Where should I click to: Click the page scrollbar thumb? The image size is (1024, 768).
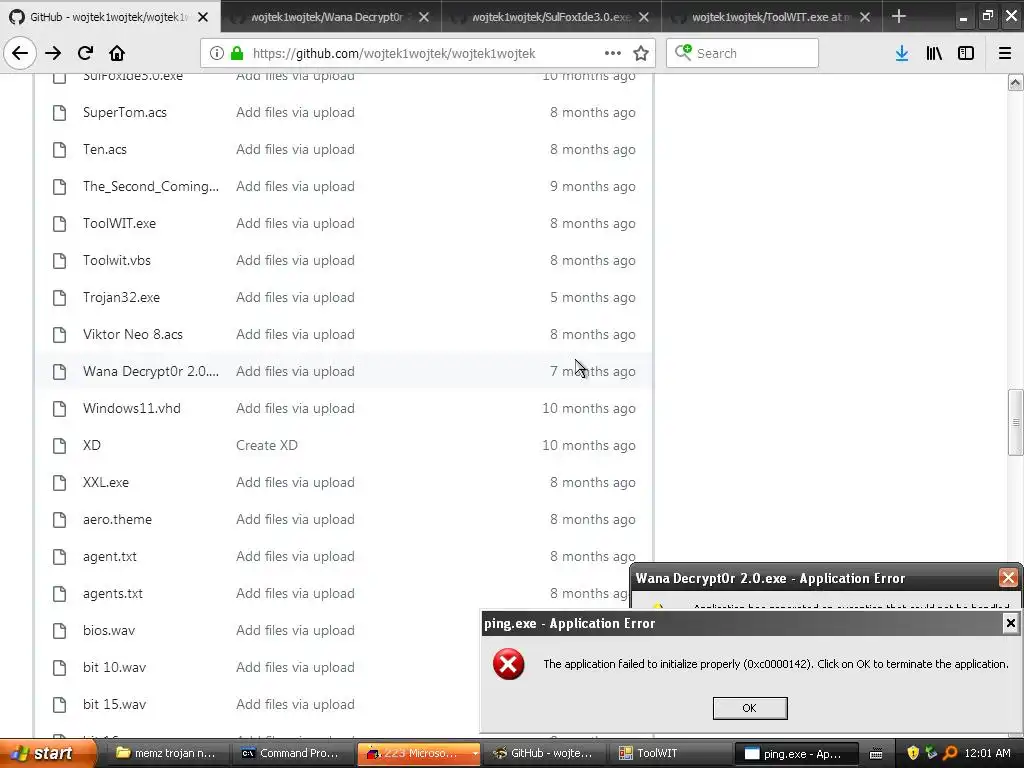pyautogui.click(x=1016, y=422)
